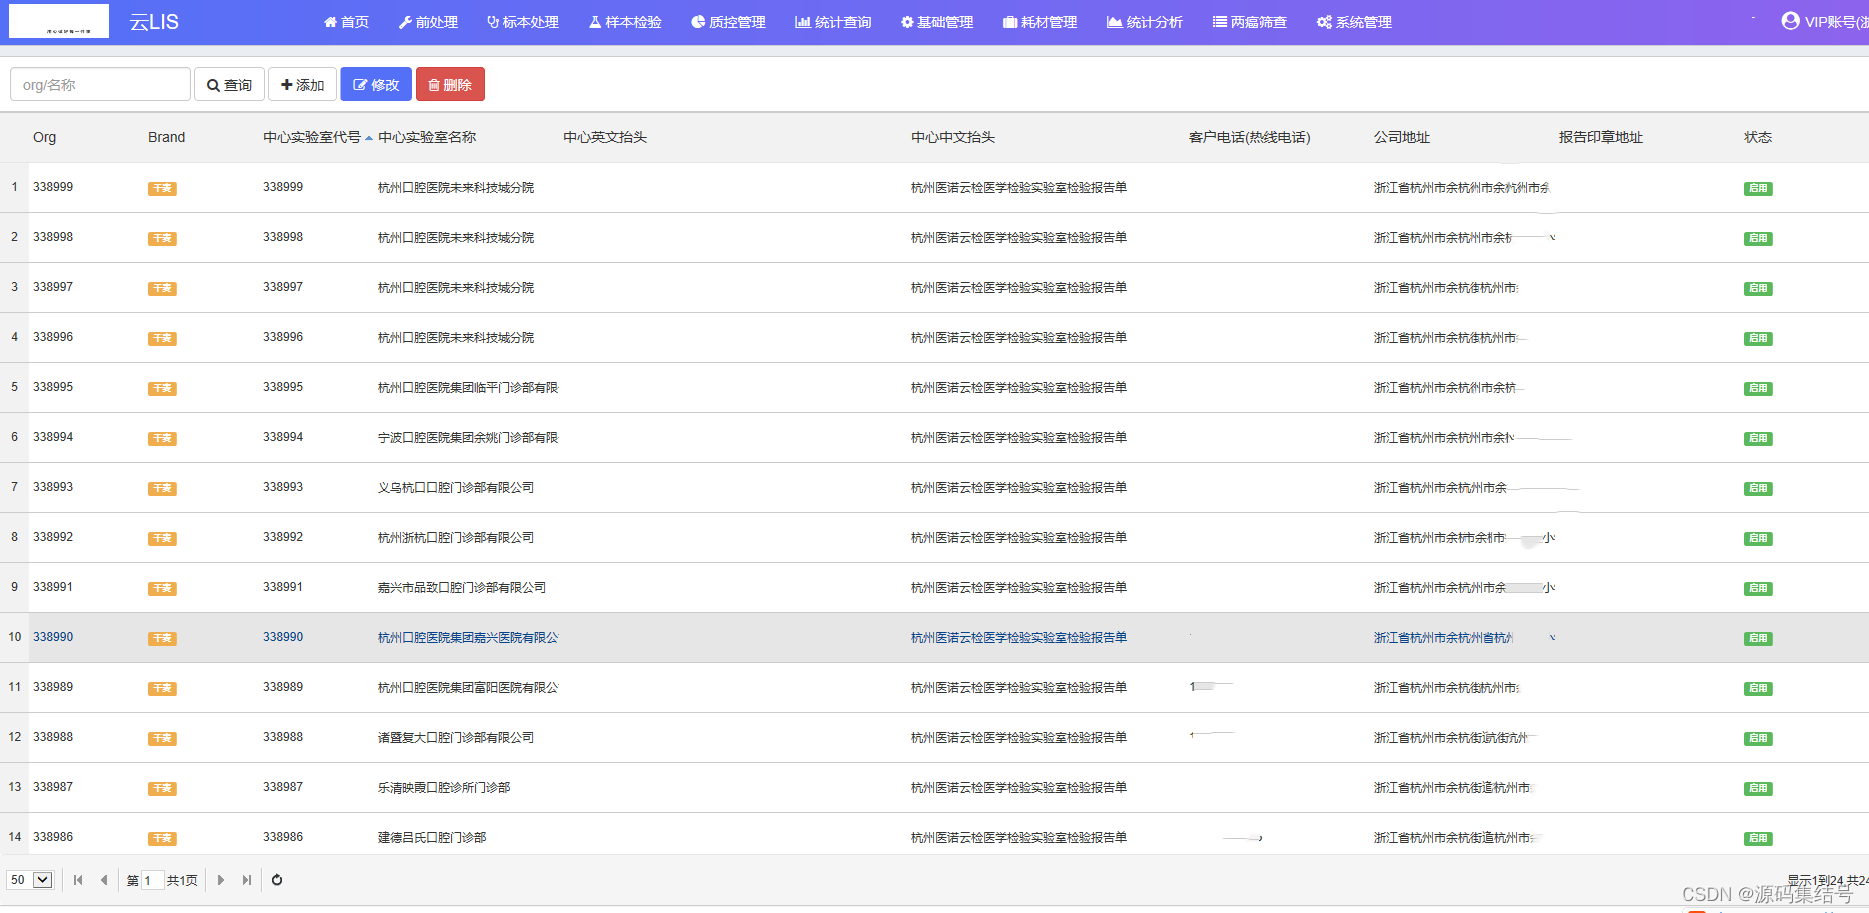1869x913 pixels.
Task: Go to first page icon
Action: click(x=78, y=880)
